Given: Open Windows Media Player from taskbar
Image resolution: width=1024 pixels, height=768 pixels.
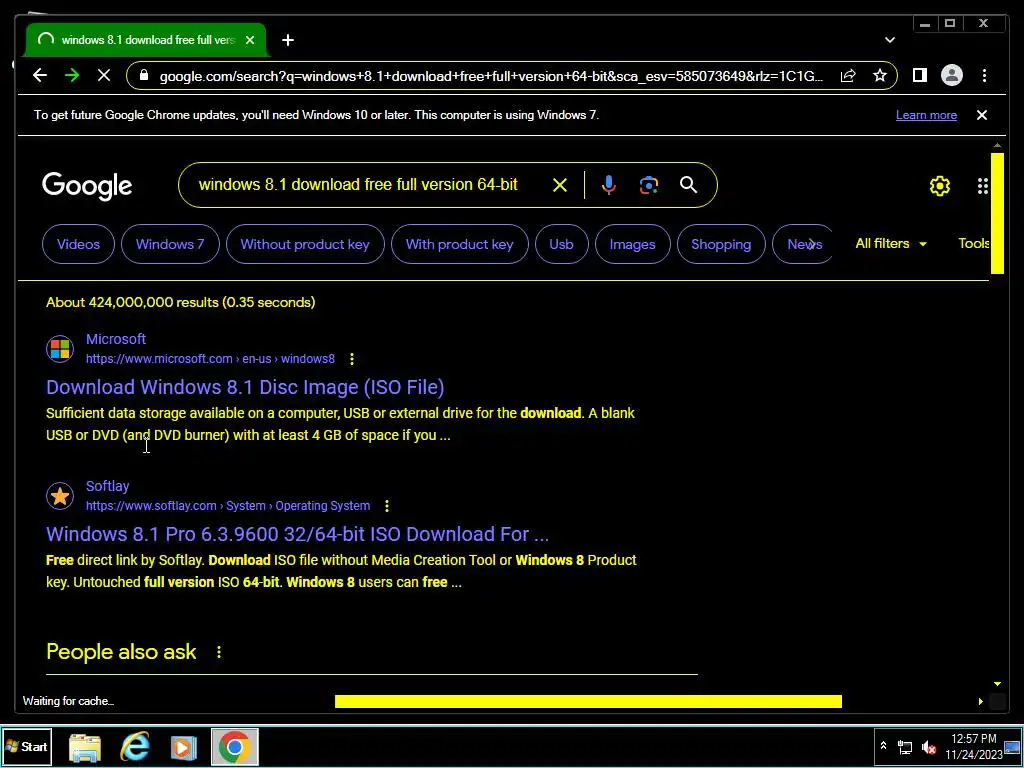Looking at the screenshot, I should 184,747.
